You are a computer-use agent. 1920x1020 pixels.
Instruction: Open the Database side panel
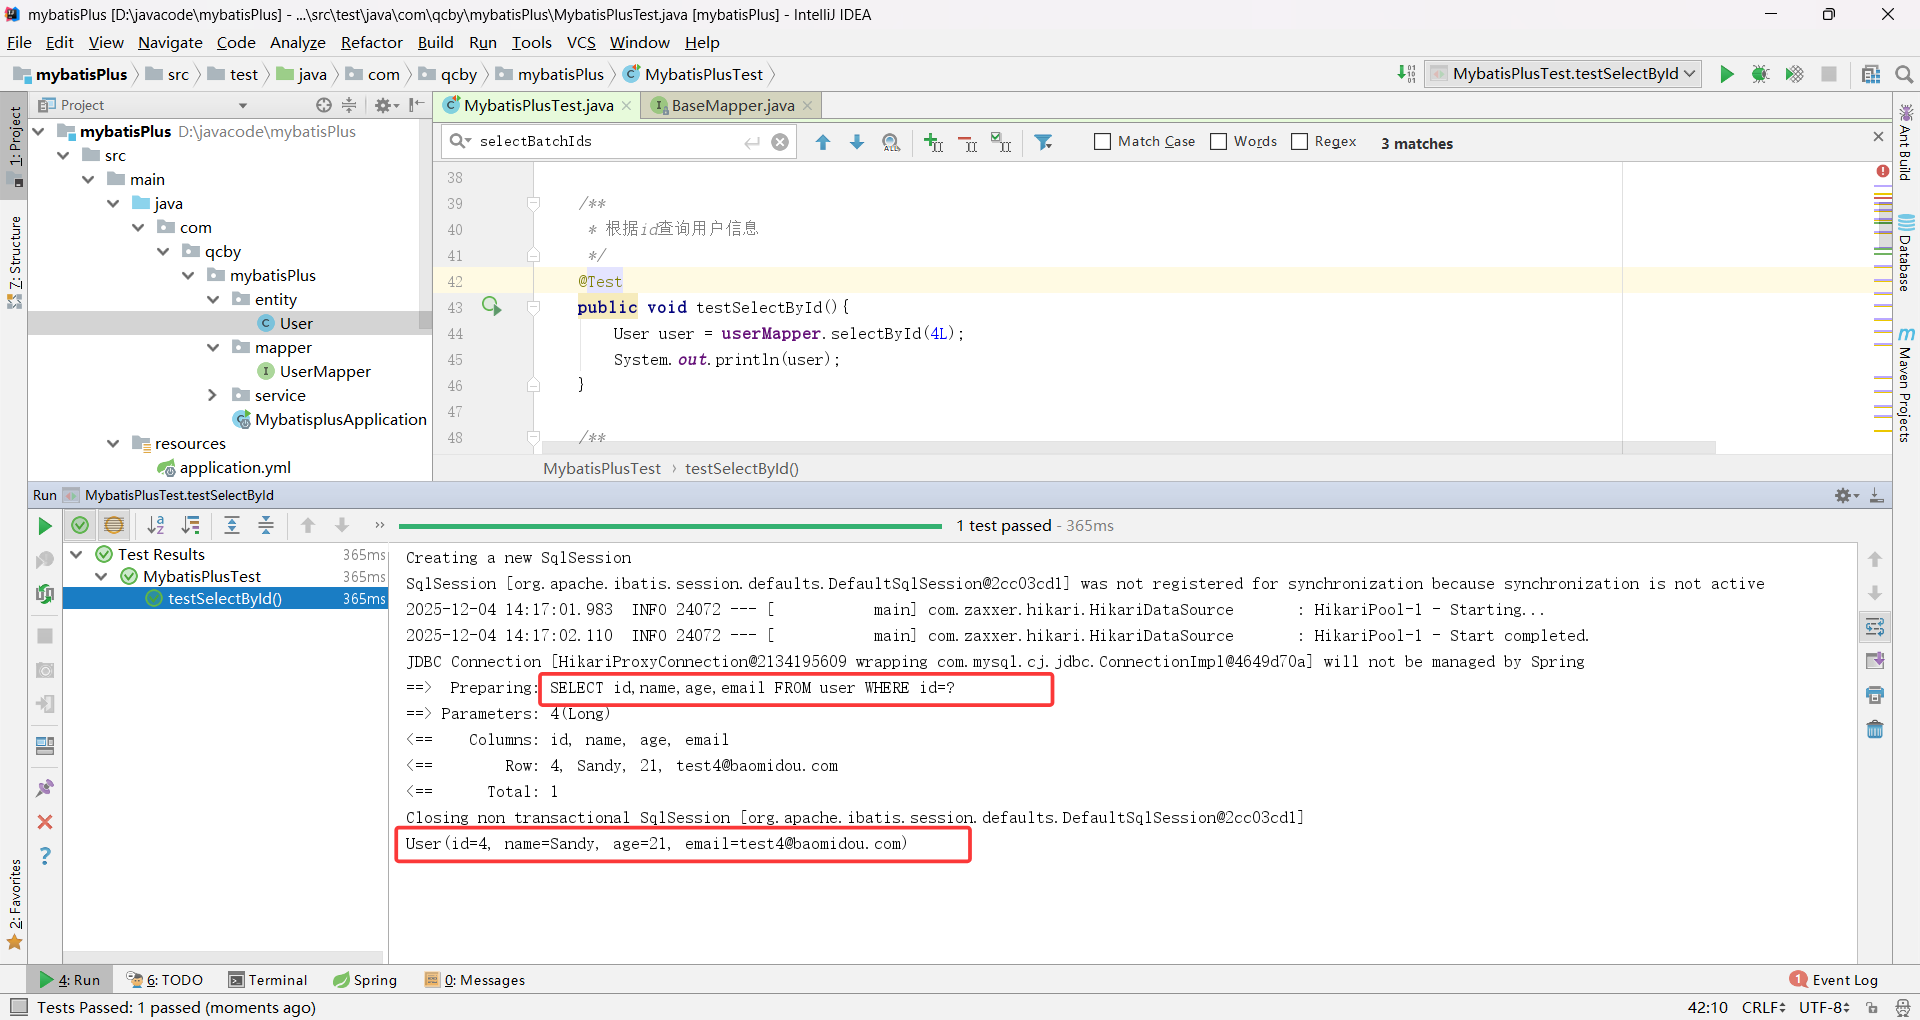[x=1906, y=252]
